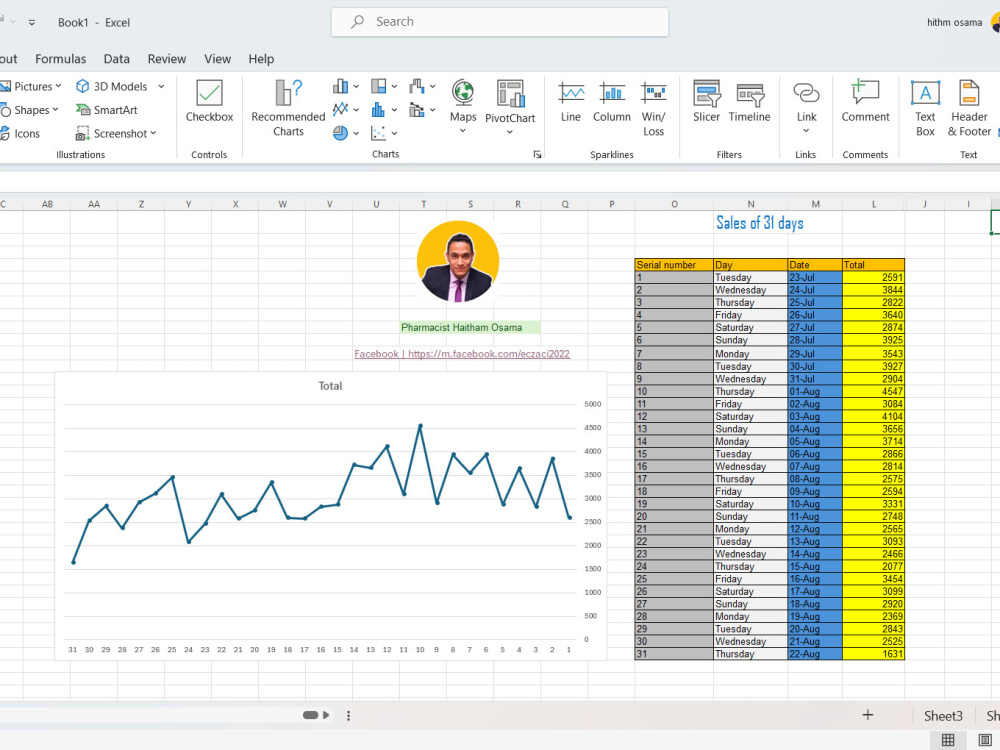
Task: Insert a Link
Action: [806, 101]
